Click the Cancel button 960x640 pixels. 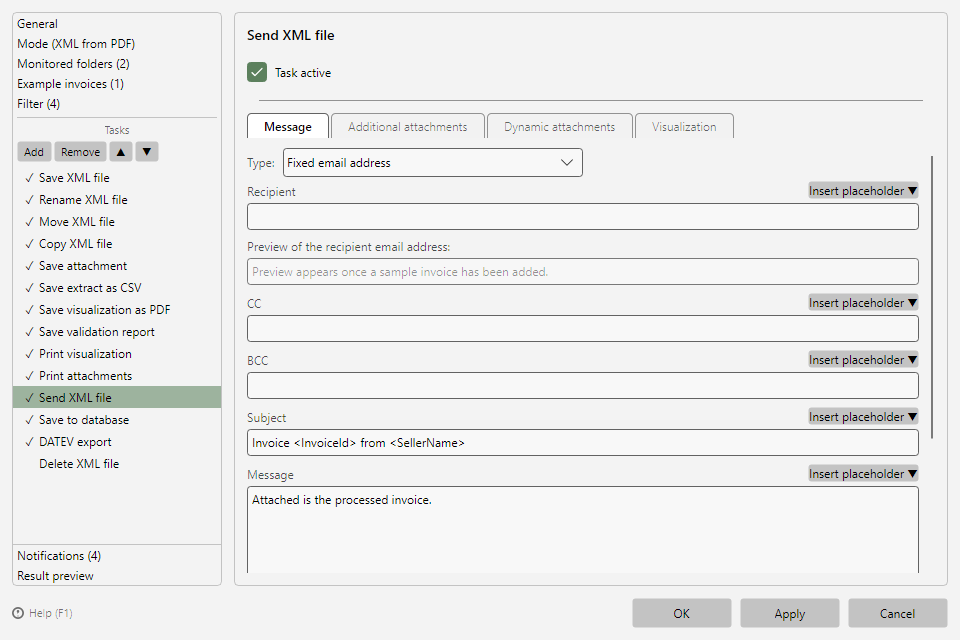coord(898,614)
